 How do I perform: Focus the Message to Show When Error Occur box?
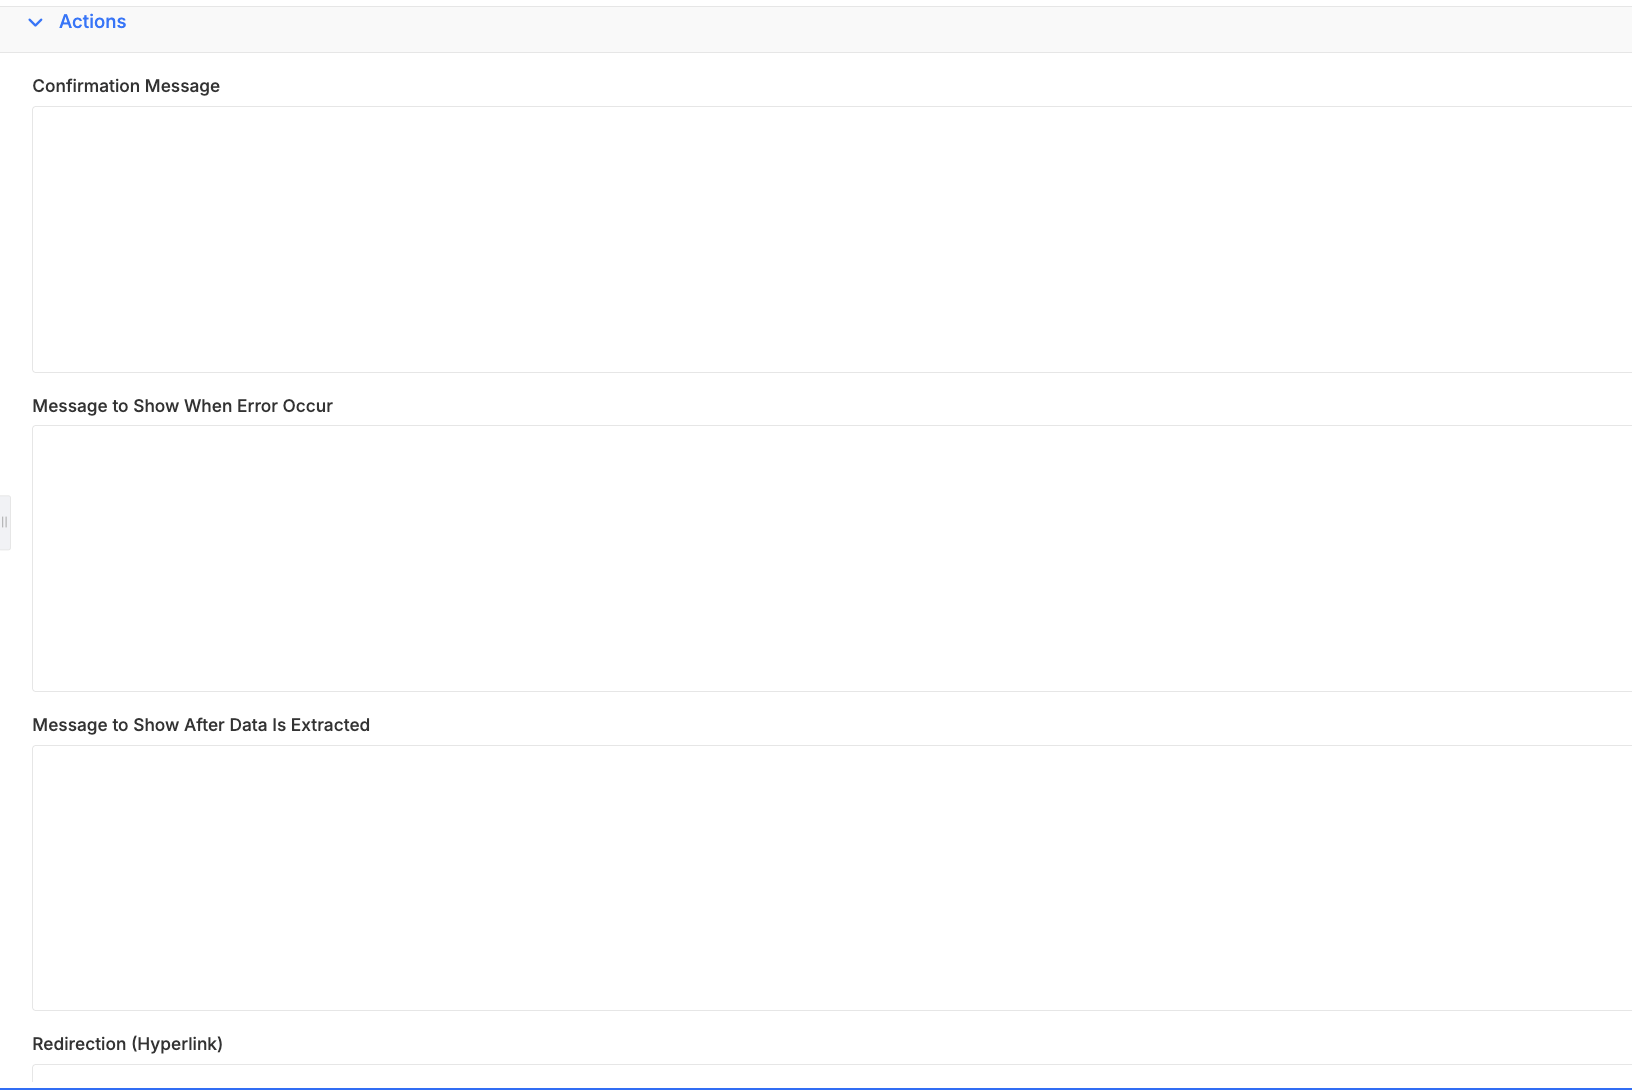[x=832, y=558]
